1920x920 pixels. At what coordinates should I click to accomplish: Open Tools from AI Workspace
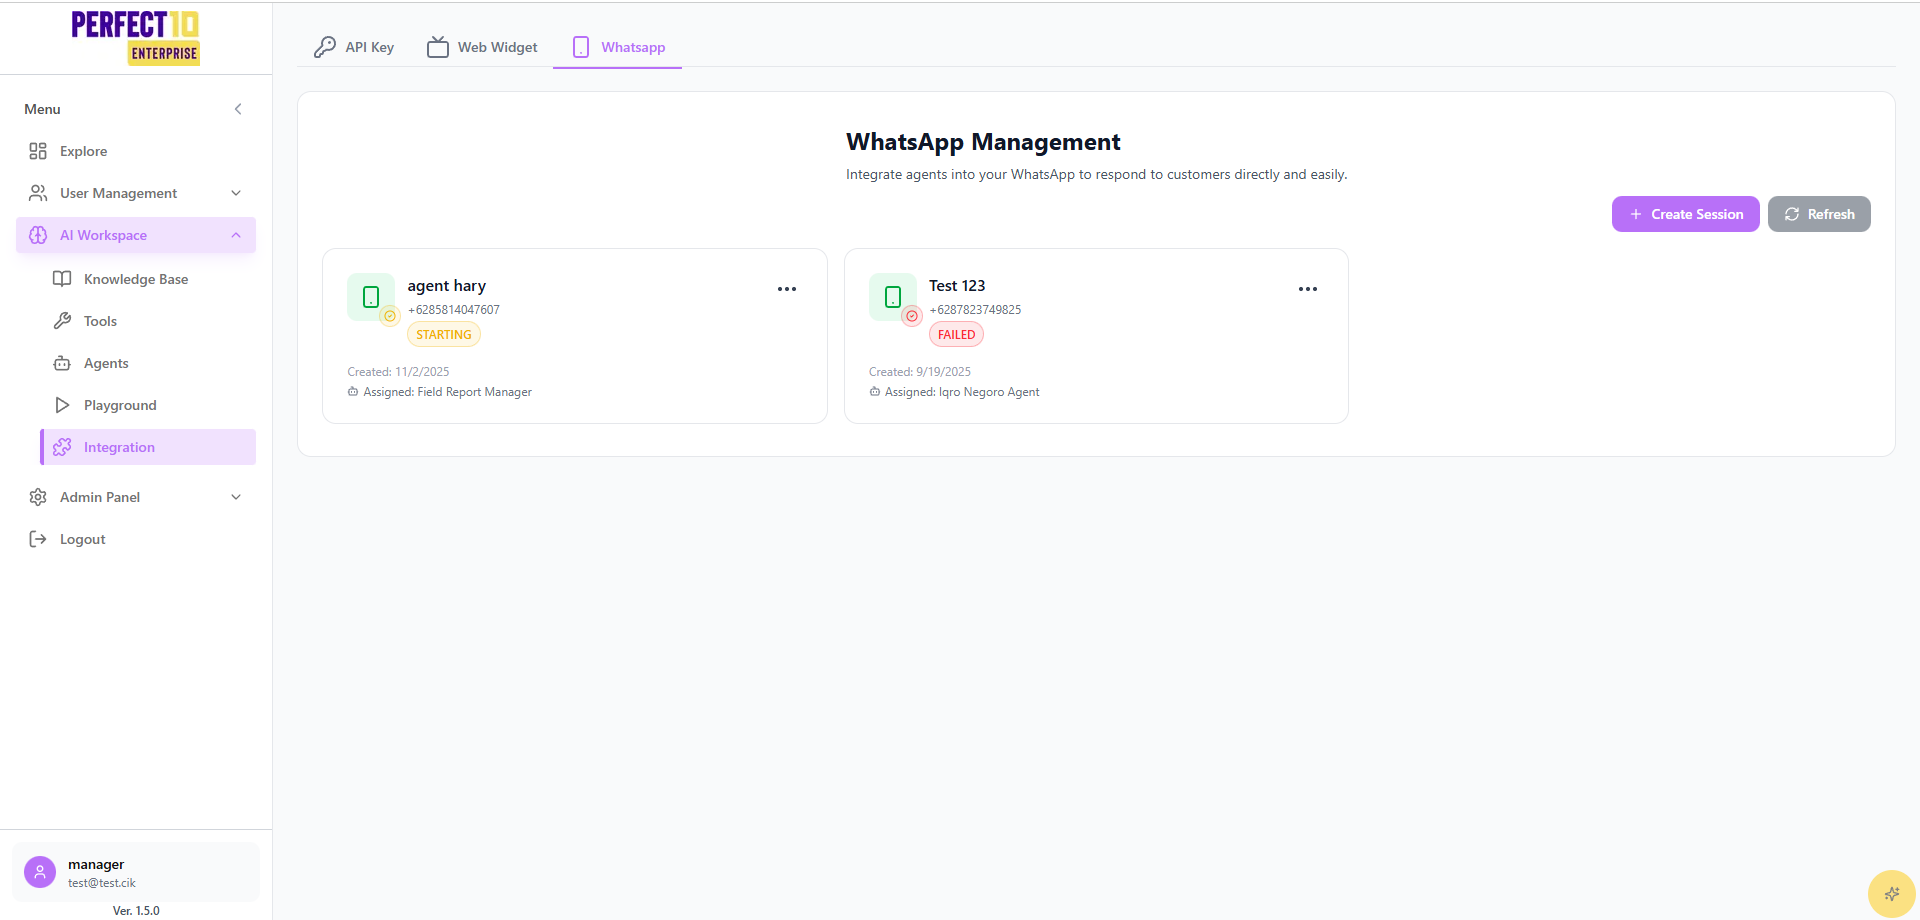tap(148, 321)
